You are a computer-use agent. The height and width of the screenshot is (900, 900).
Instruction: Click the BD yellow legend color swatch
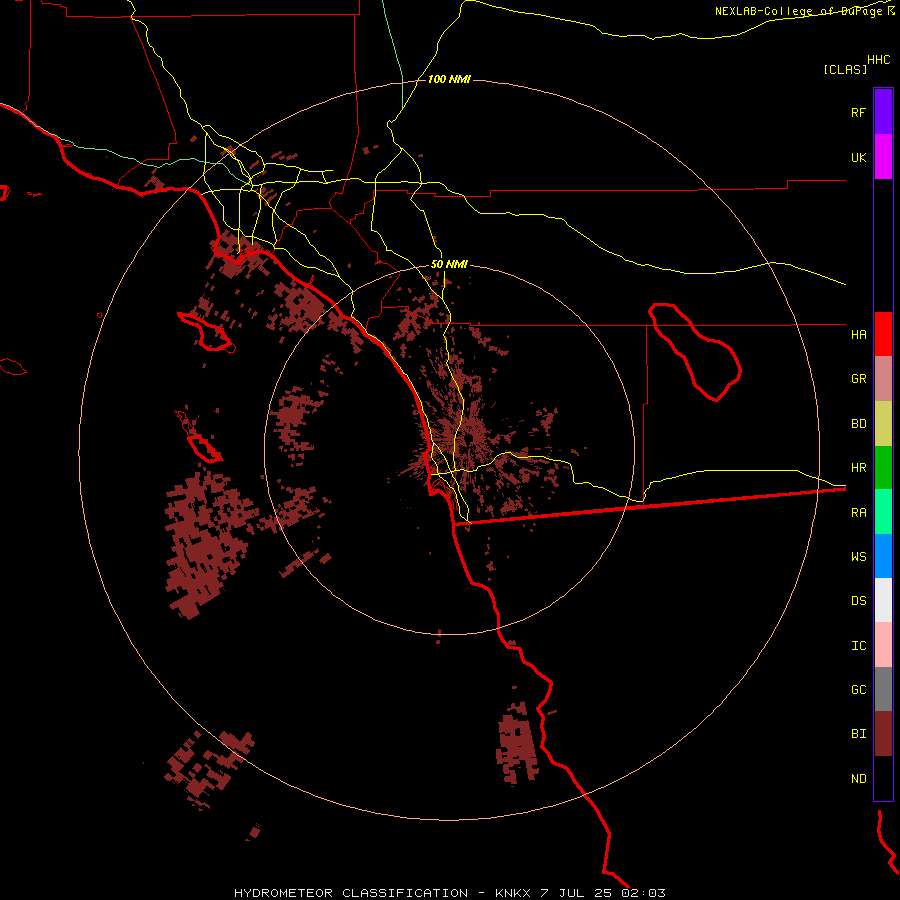pyautogui.click(x=883, y=423)
